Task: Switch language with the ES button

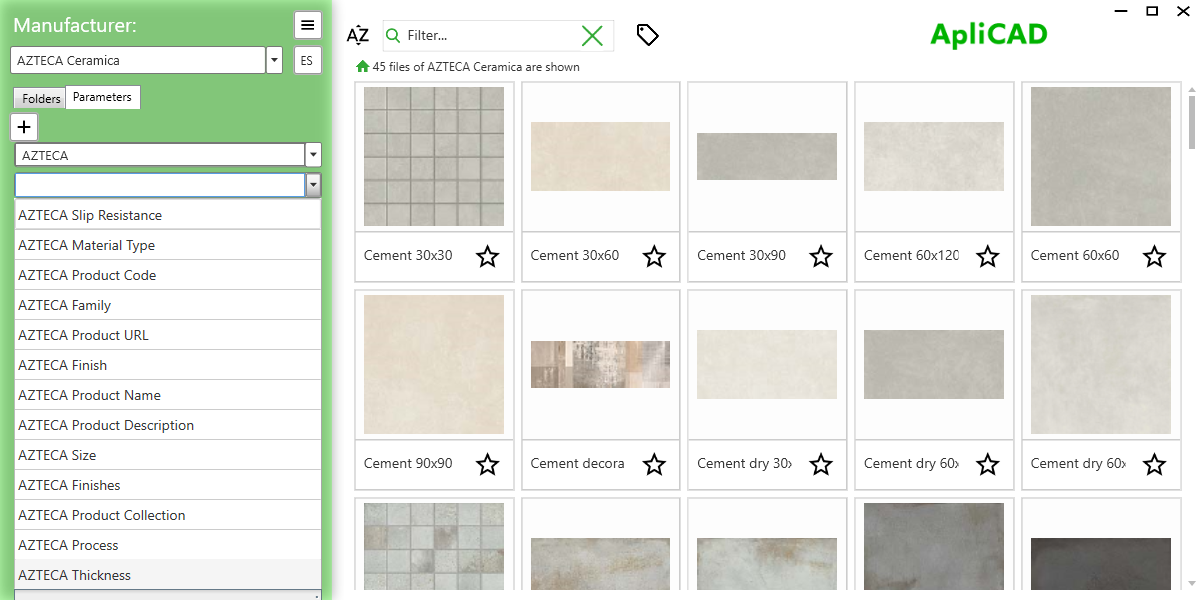Action: pos(307,60)
